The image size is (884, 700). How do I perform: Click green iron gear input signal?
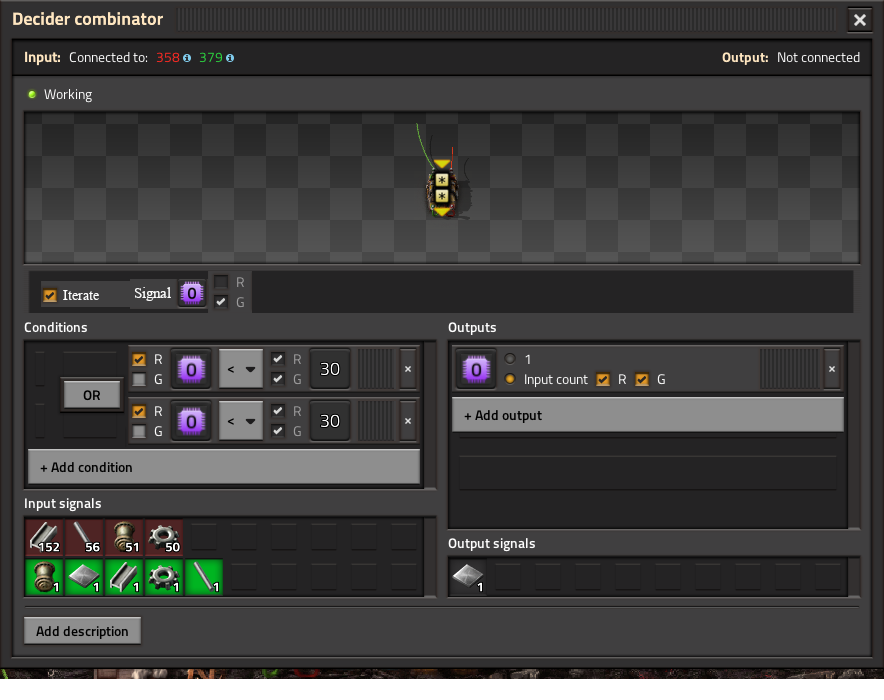click(x=164, y=577)
